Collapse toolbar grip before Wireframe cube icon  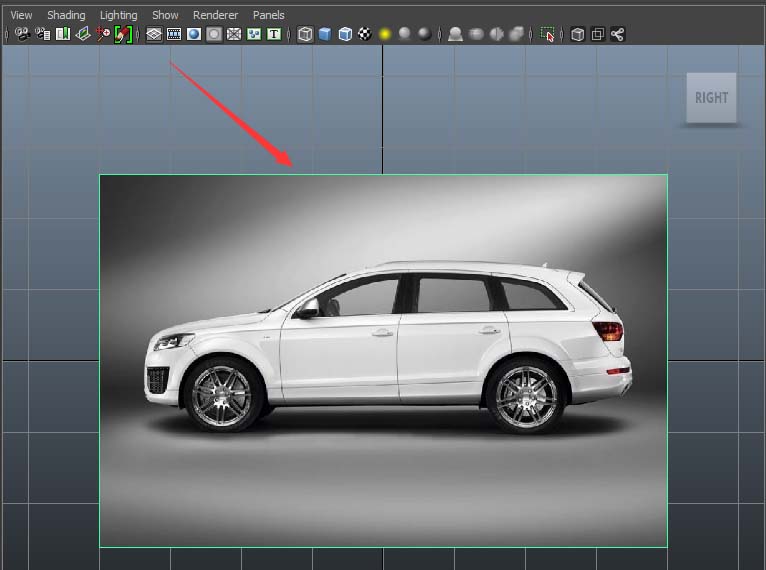(289, 34)
